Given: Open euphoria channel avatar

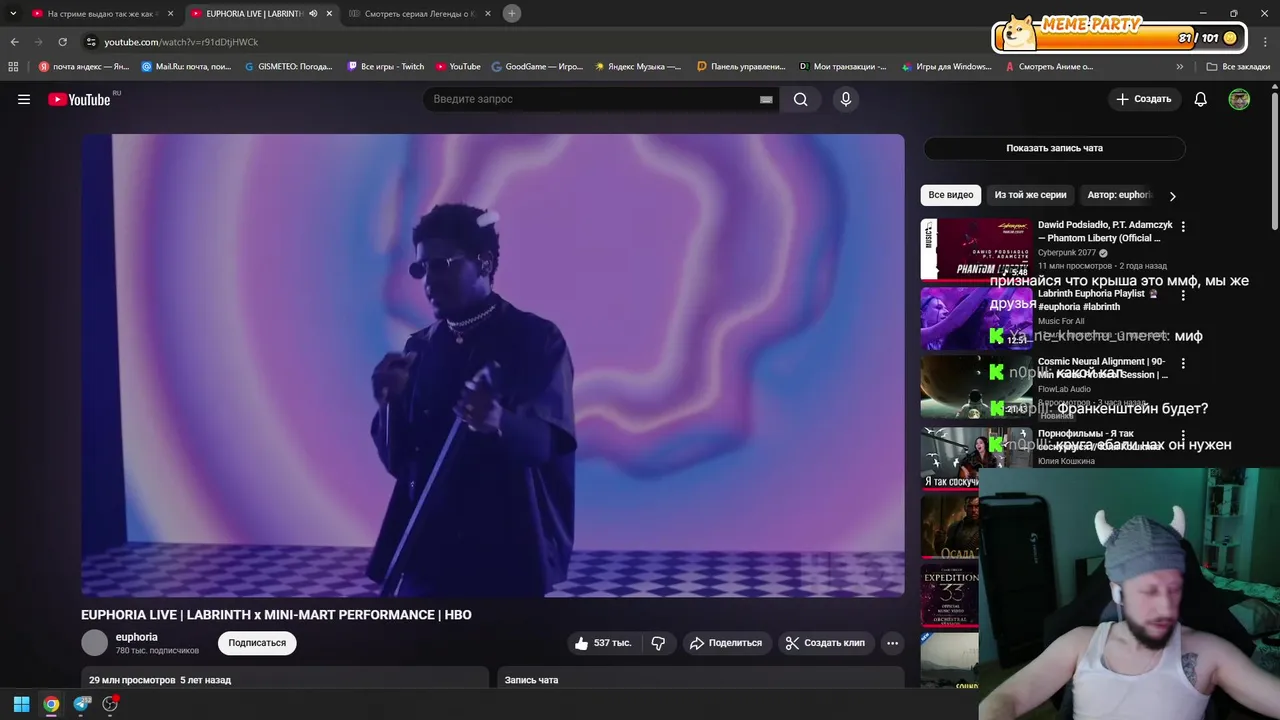Looking at the screenshot, I should [x=94, y=643].
